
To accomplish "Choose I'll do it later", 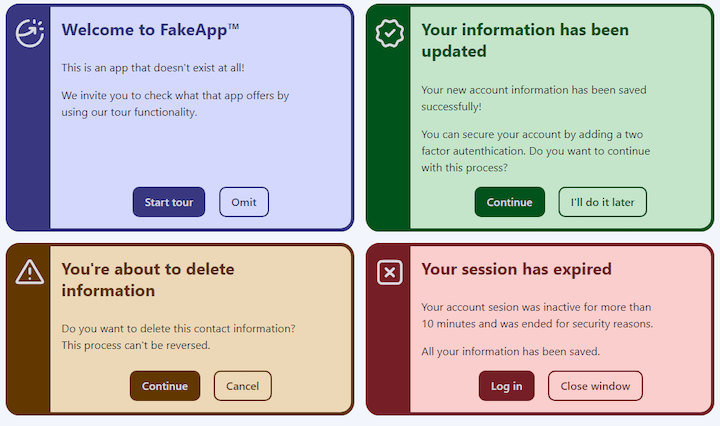I will pos(602,202).
